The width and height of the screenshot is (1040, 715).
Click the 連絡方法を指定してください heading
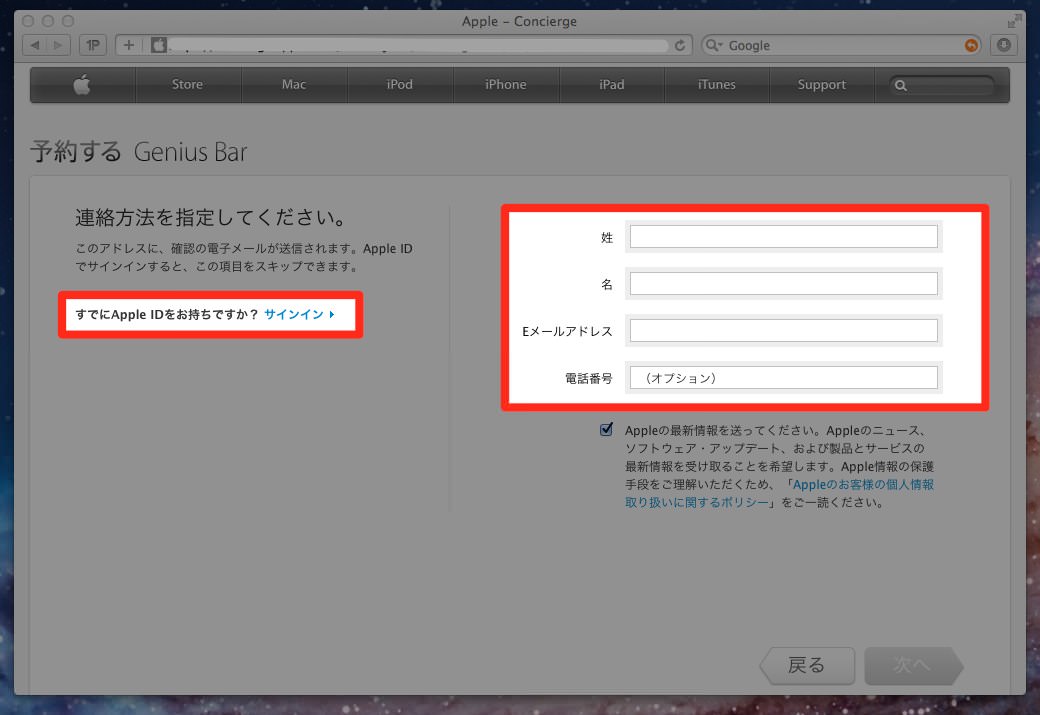(x=210, y=218)
